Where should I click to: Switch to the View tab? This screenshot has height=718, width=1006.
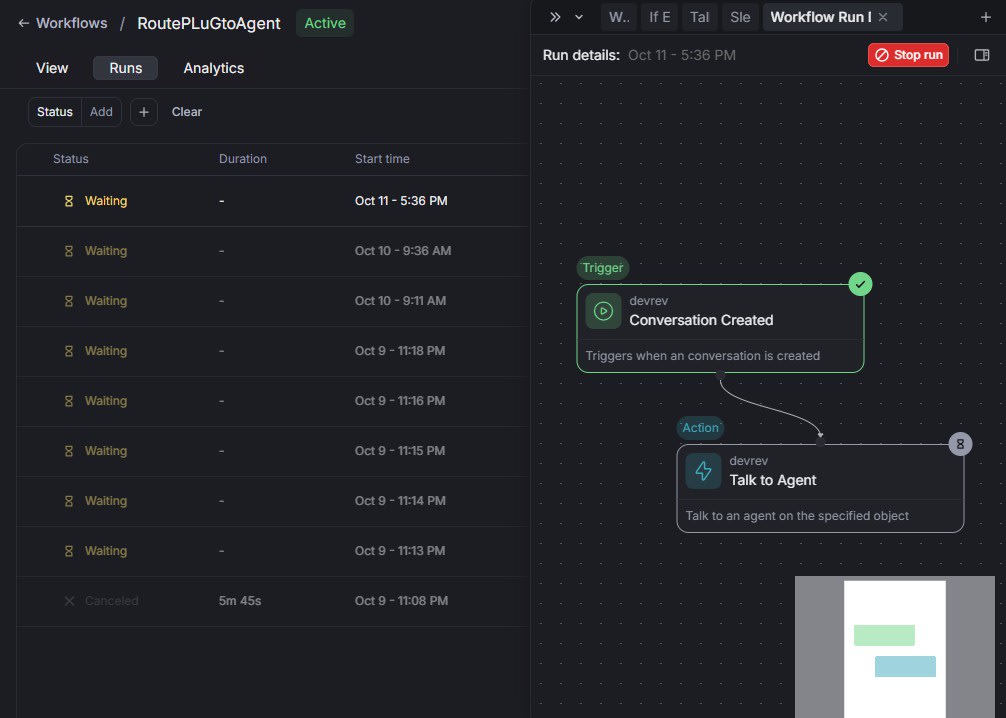click(x=52, y=68)
